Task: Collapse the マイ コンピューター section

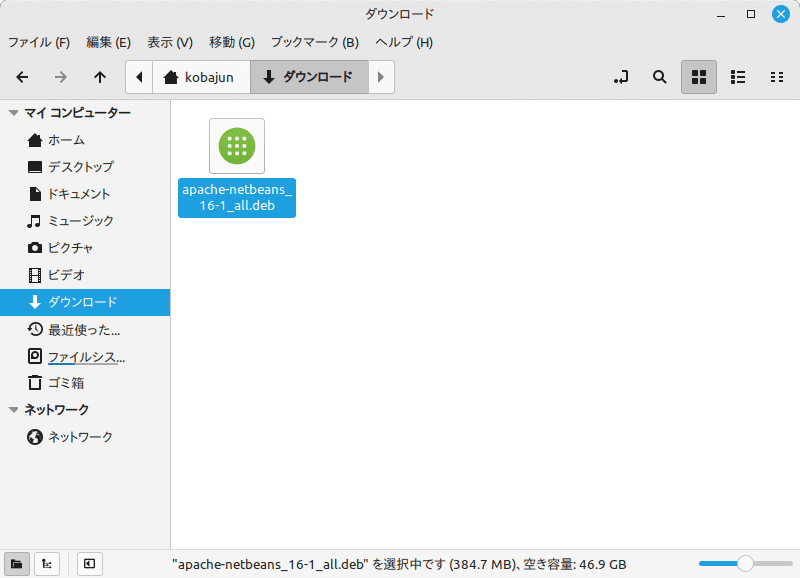Action: click(14, 113)
